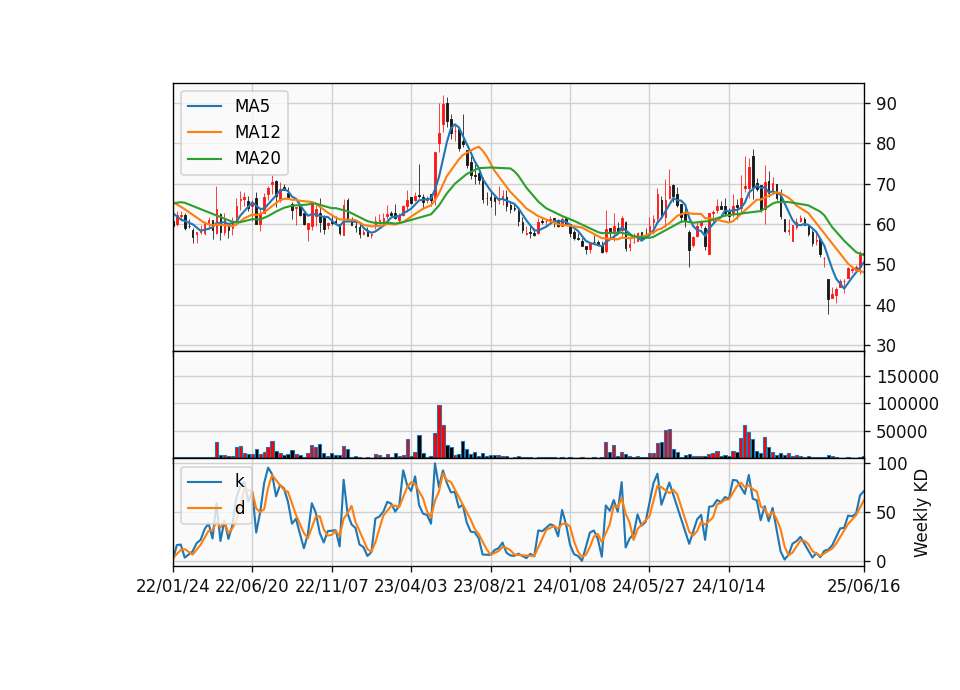Screen dimensions: 960x690
Task: Click the blue MA5 legend line sample
Action: point(204,107)
